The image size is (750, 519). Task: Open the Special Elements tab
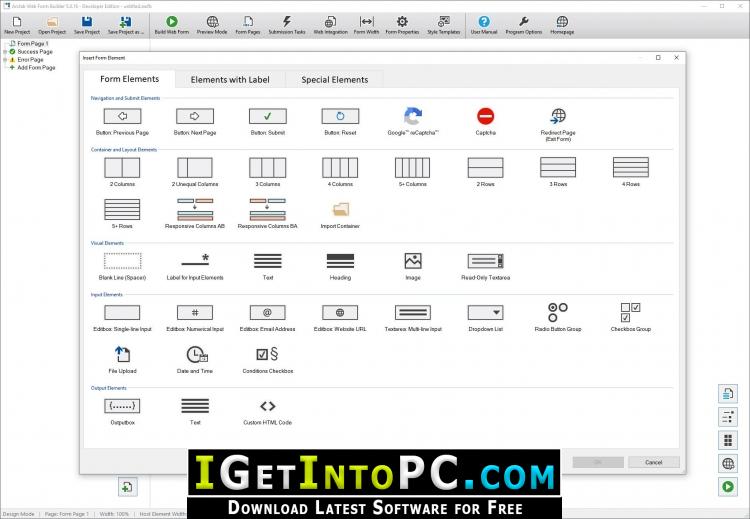334,79
